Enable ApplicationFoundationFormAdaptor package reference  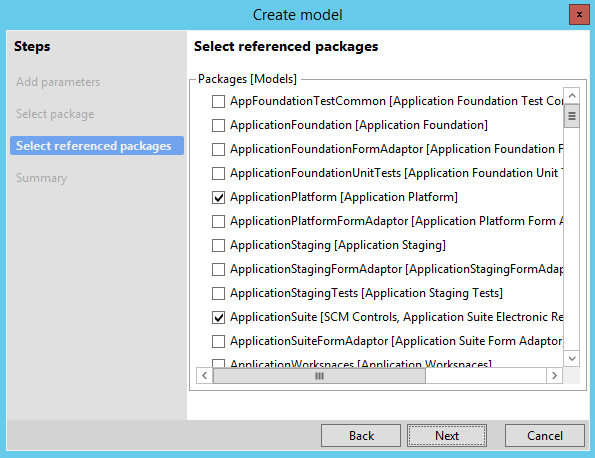(218, 149)
